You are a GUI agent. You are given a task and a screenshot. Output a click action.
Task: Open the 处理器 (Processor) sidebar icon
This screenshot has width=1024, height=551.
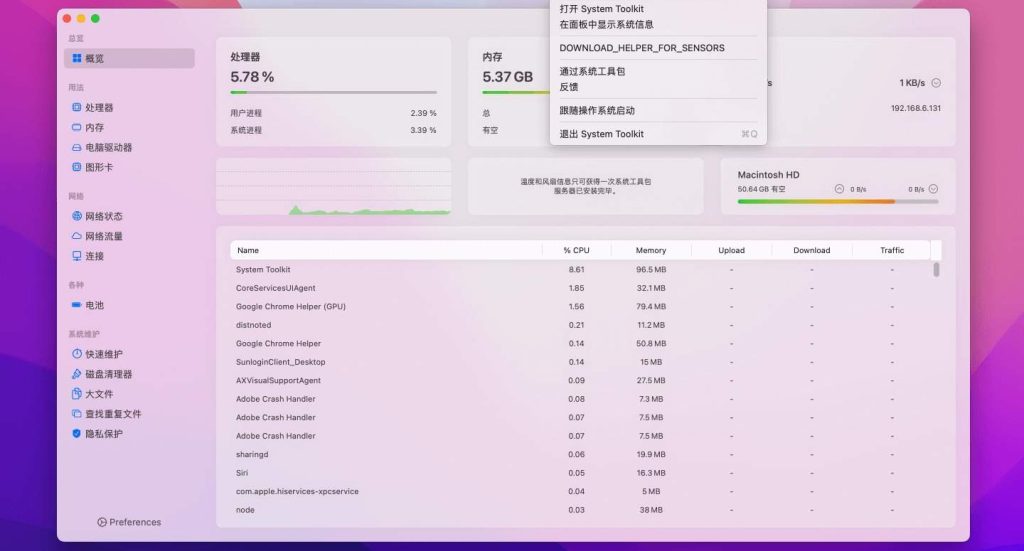coord(77,108)
